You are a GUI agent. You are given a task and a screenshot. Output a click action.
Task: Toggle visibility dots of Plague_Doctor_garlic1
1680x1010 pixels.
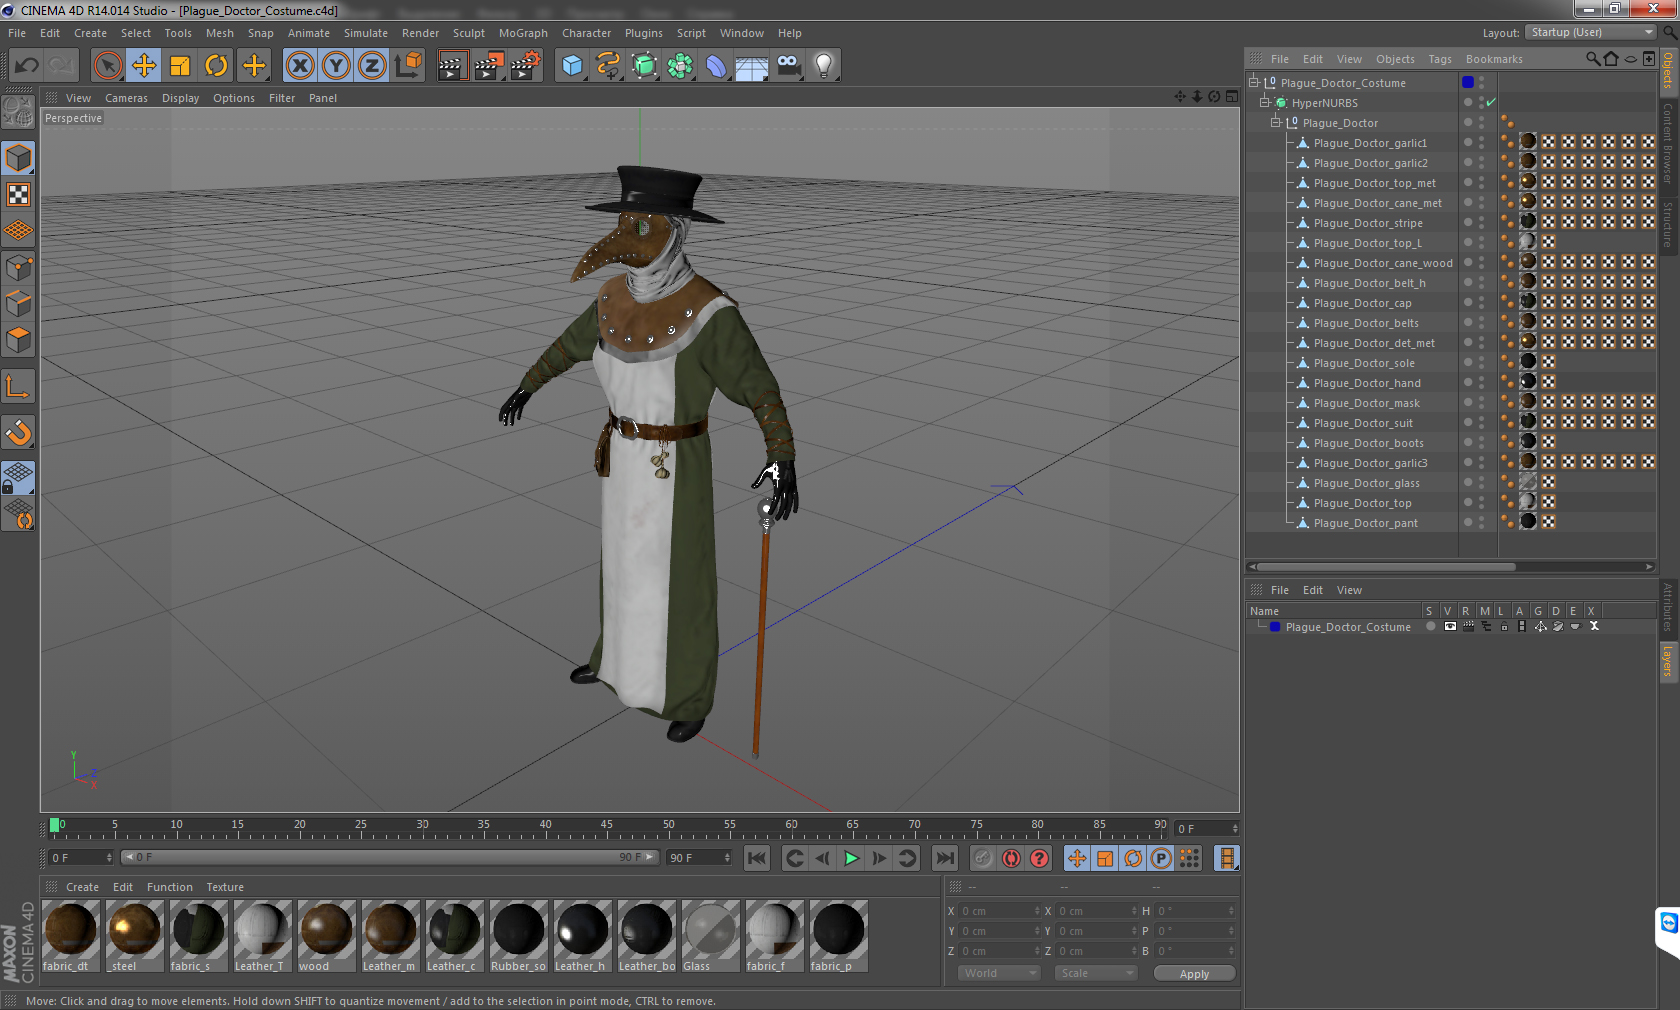(x=1481, y=142)
